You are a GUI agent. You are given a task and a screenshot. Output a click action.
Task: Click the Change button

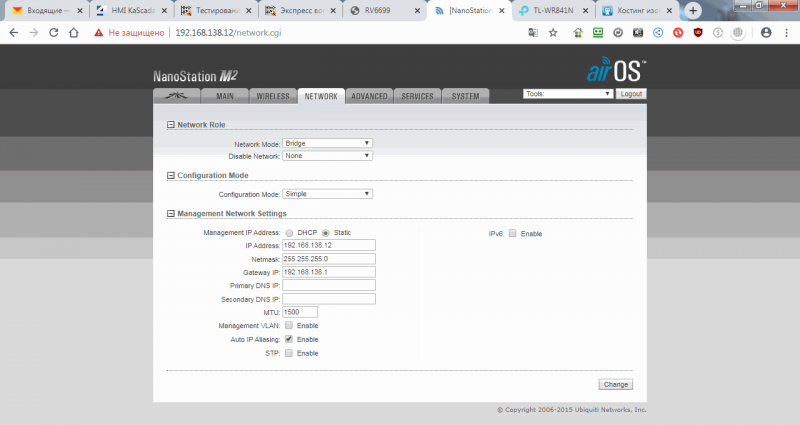pyautogui.click(x=616, y=385)
